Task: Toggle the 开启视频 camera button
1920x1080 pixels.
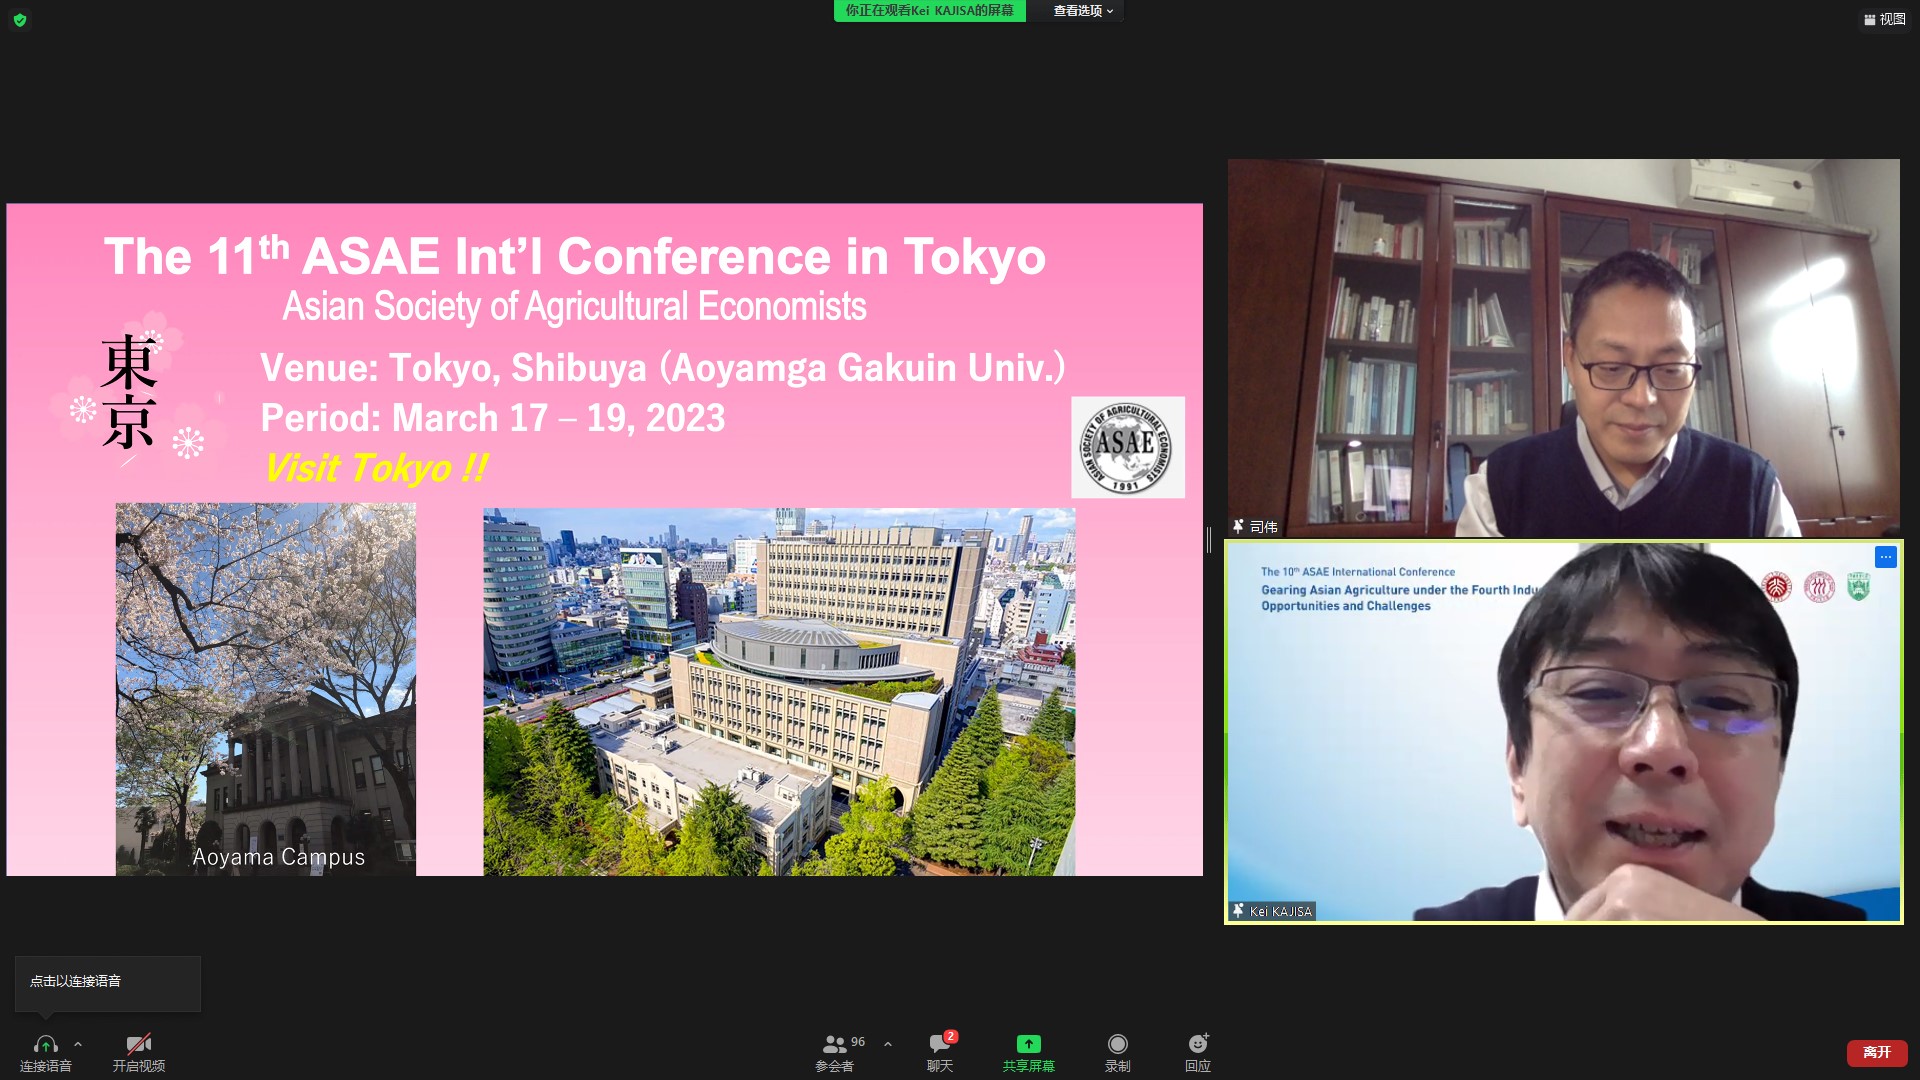Action: pyautogui.click(x=139, y=1053)
